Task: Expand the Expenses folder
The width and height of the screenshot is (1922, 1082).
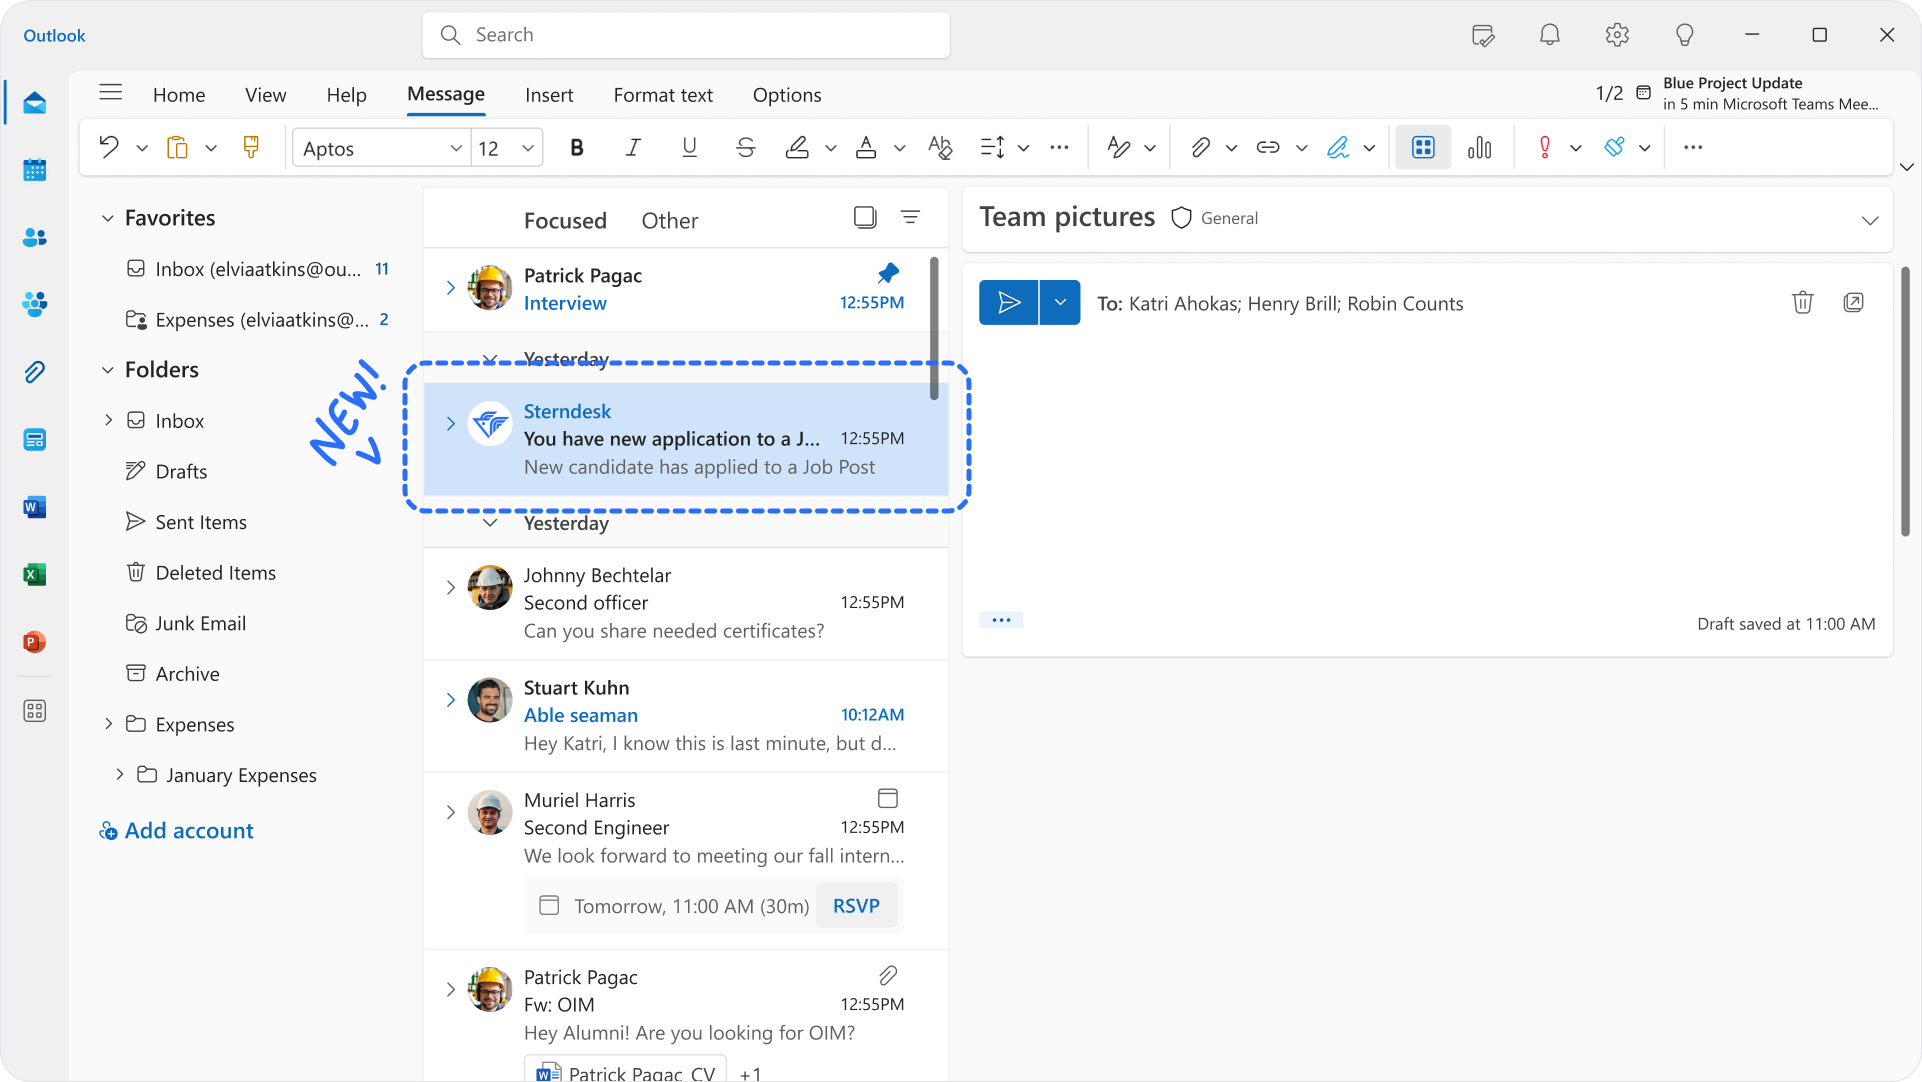Action: (x=108, y=724)
